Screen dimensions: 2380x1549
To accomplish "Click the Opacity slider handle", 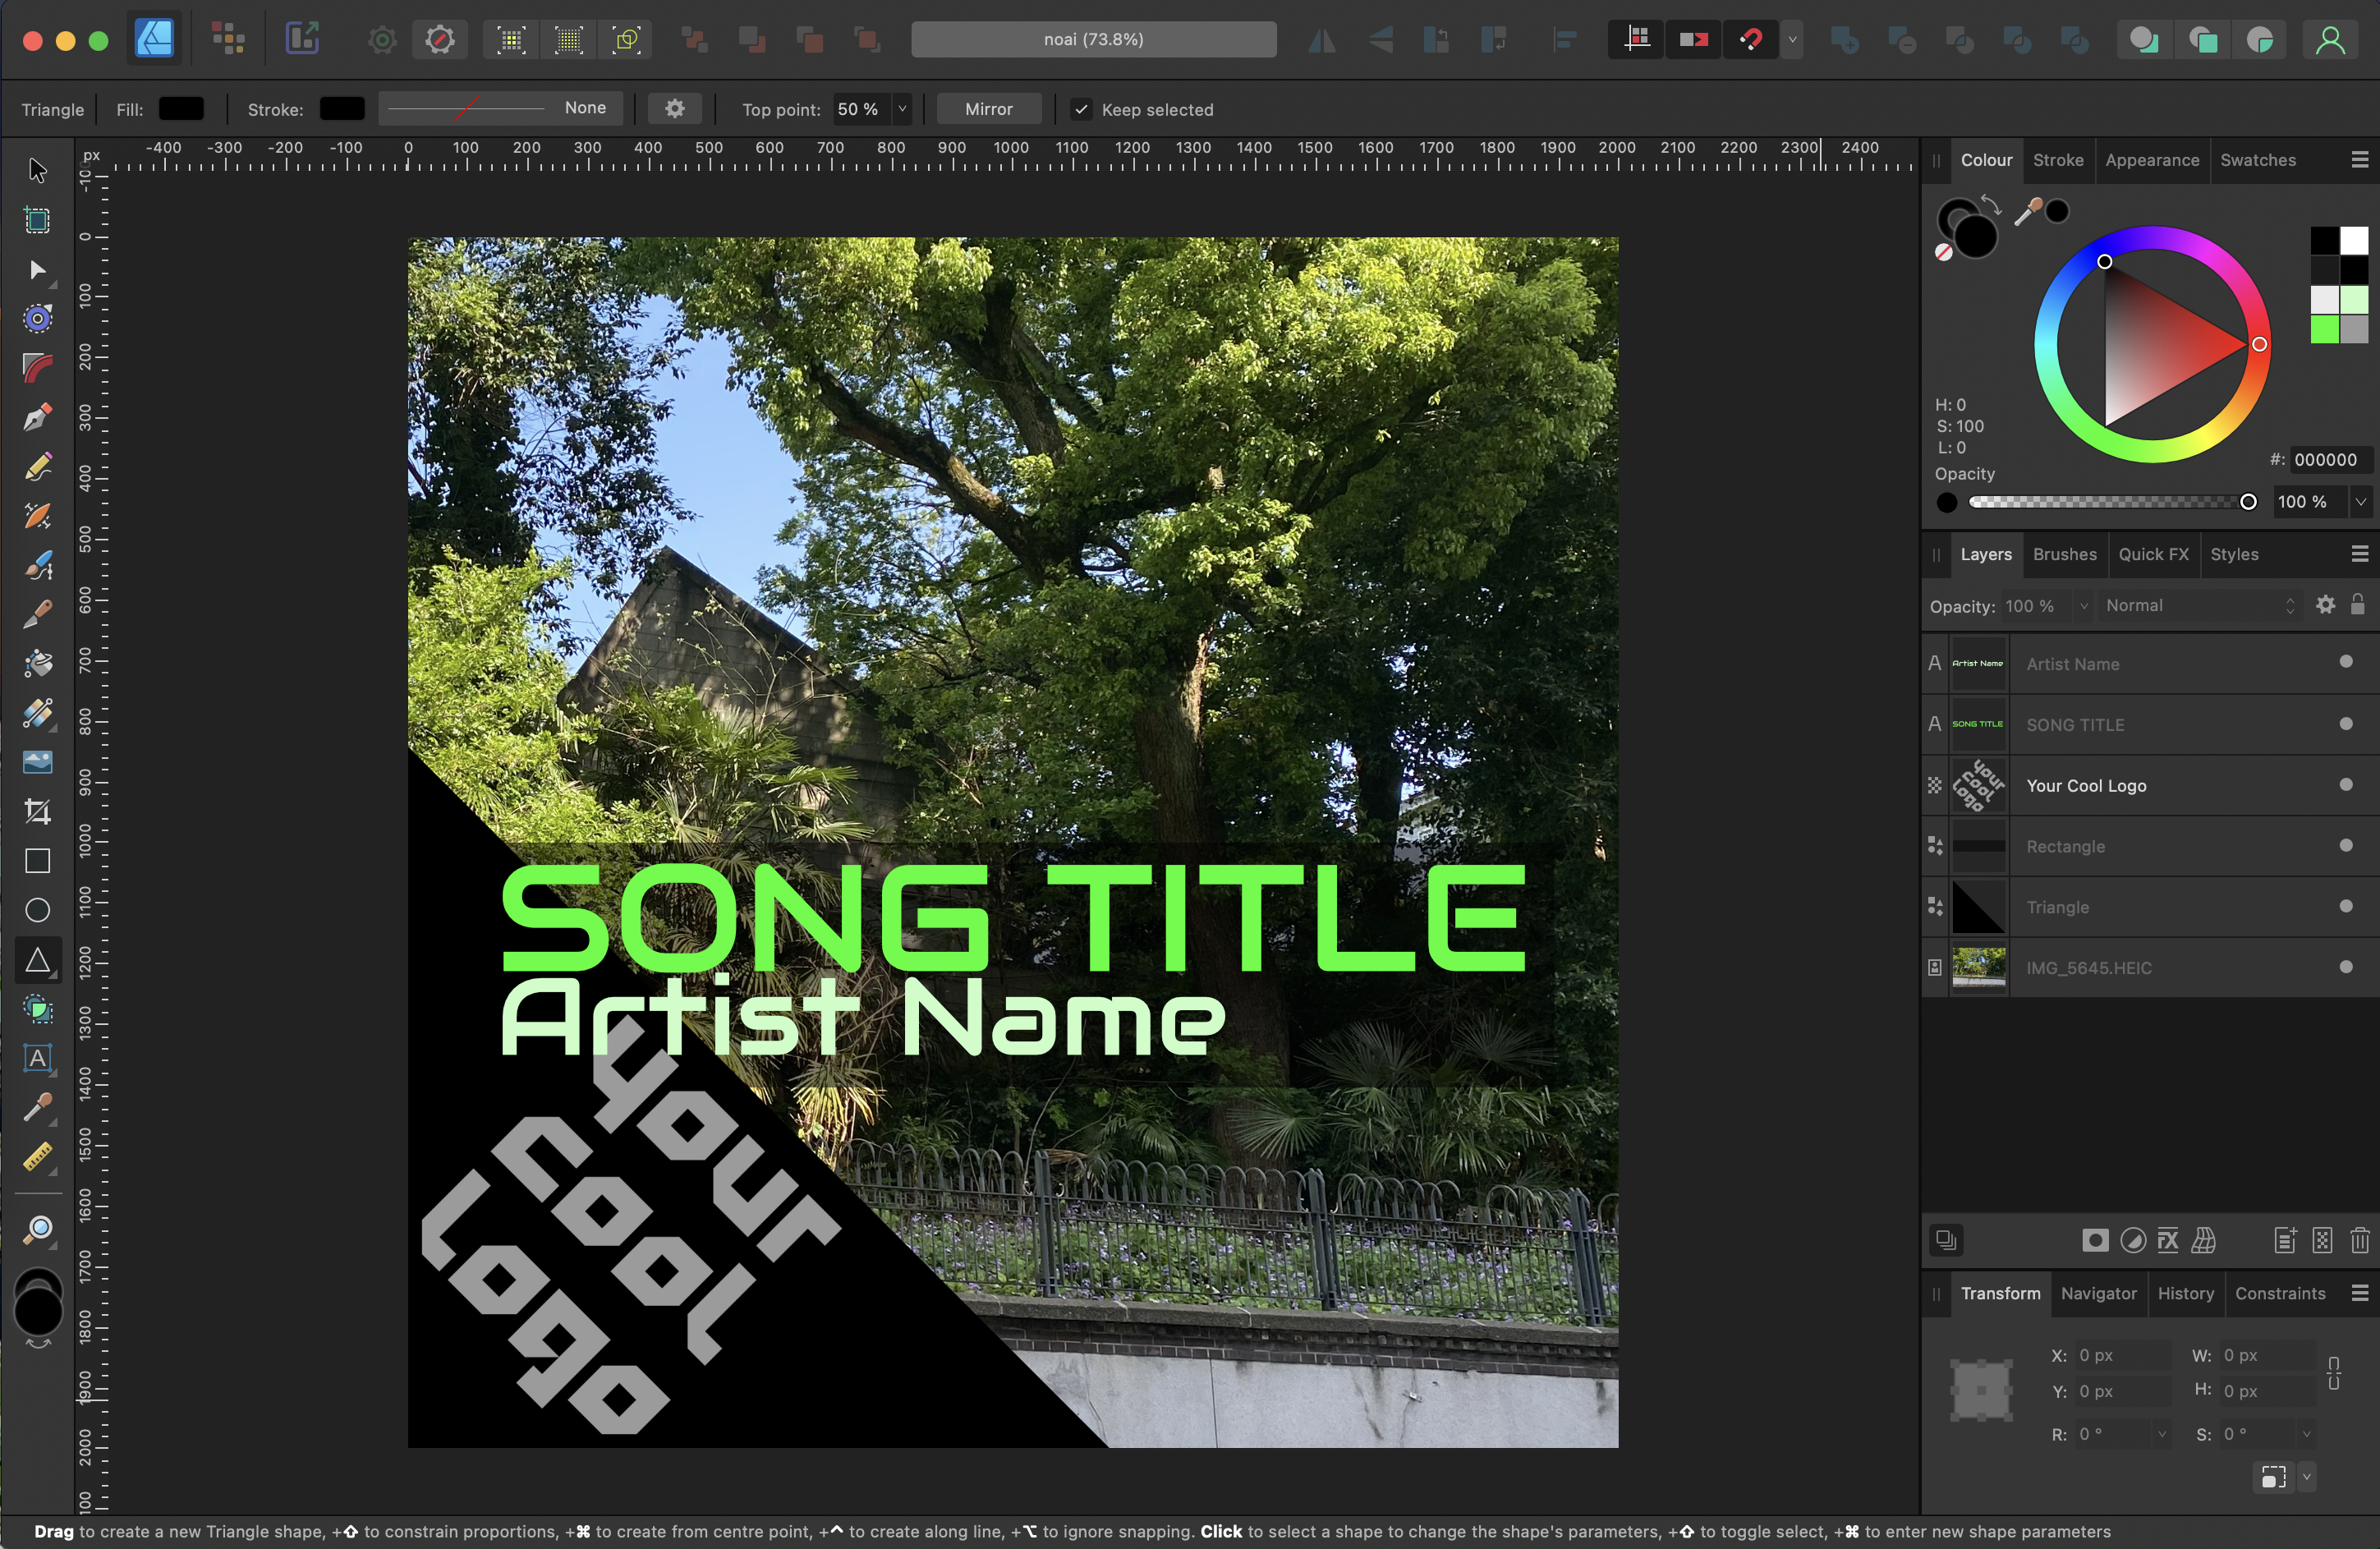I will (2247, 502).
